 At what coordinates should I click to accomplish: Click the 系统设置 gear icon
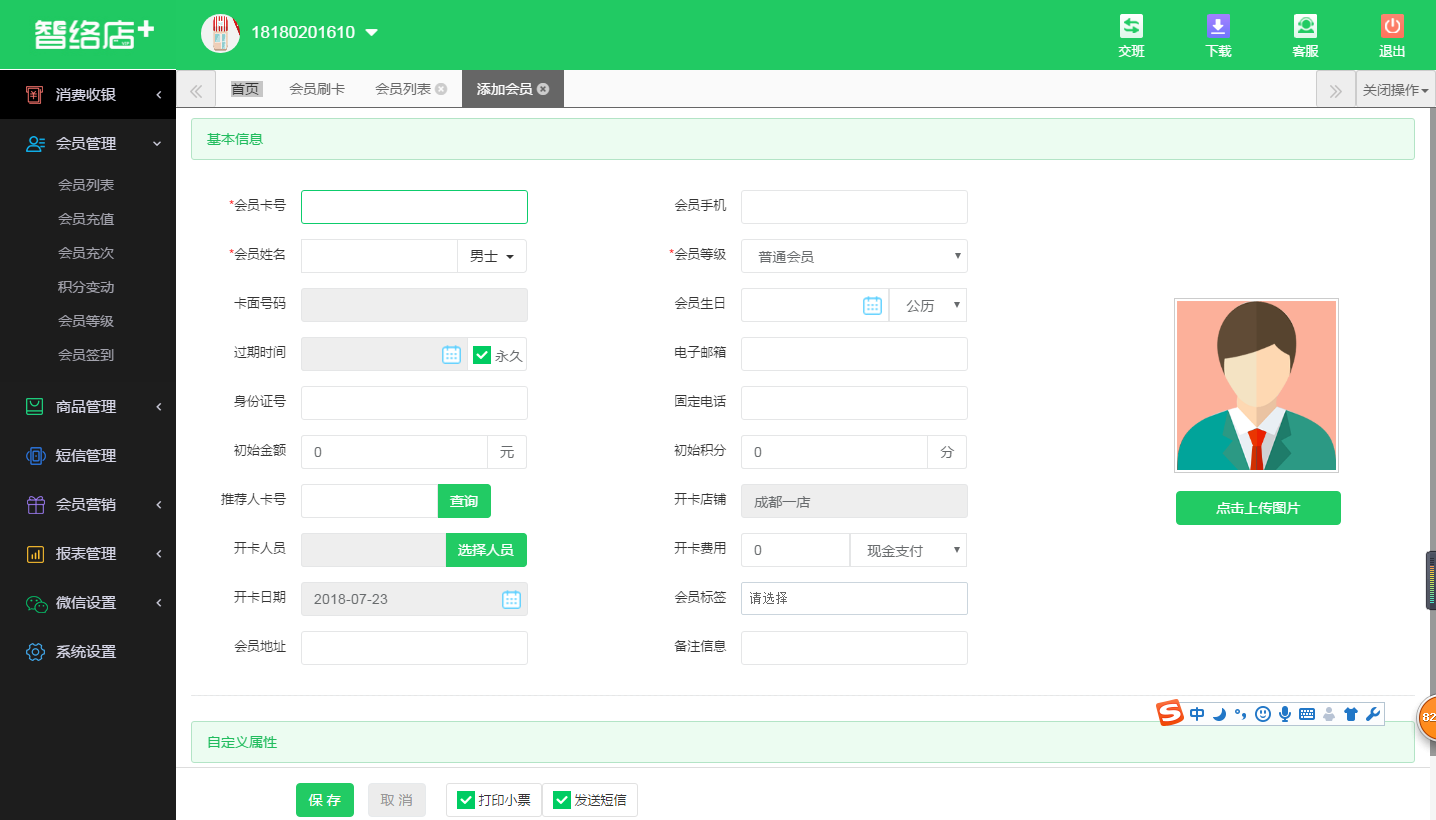[36, 652]
